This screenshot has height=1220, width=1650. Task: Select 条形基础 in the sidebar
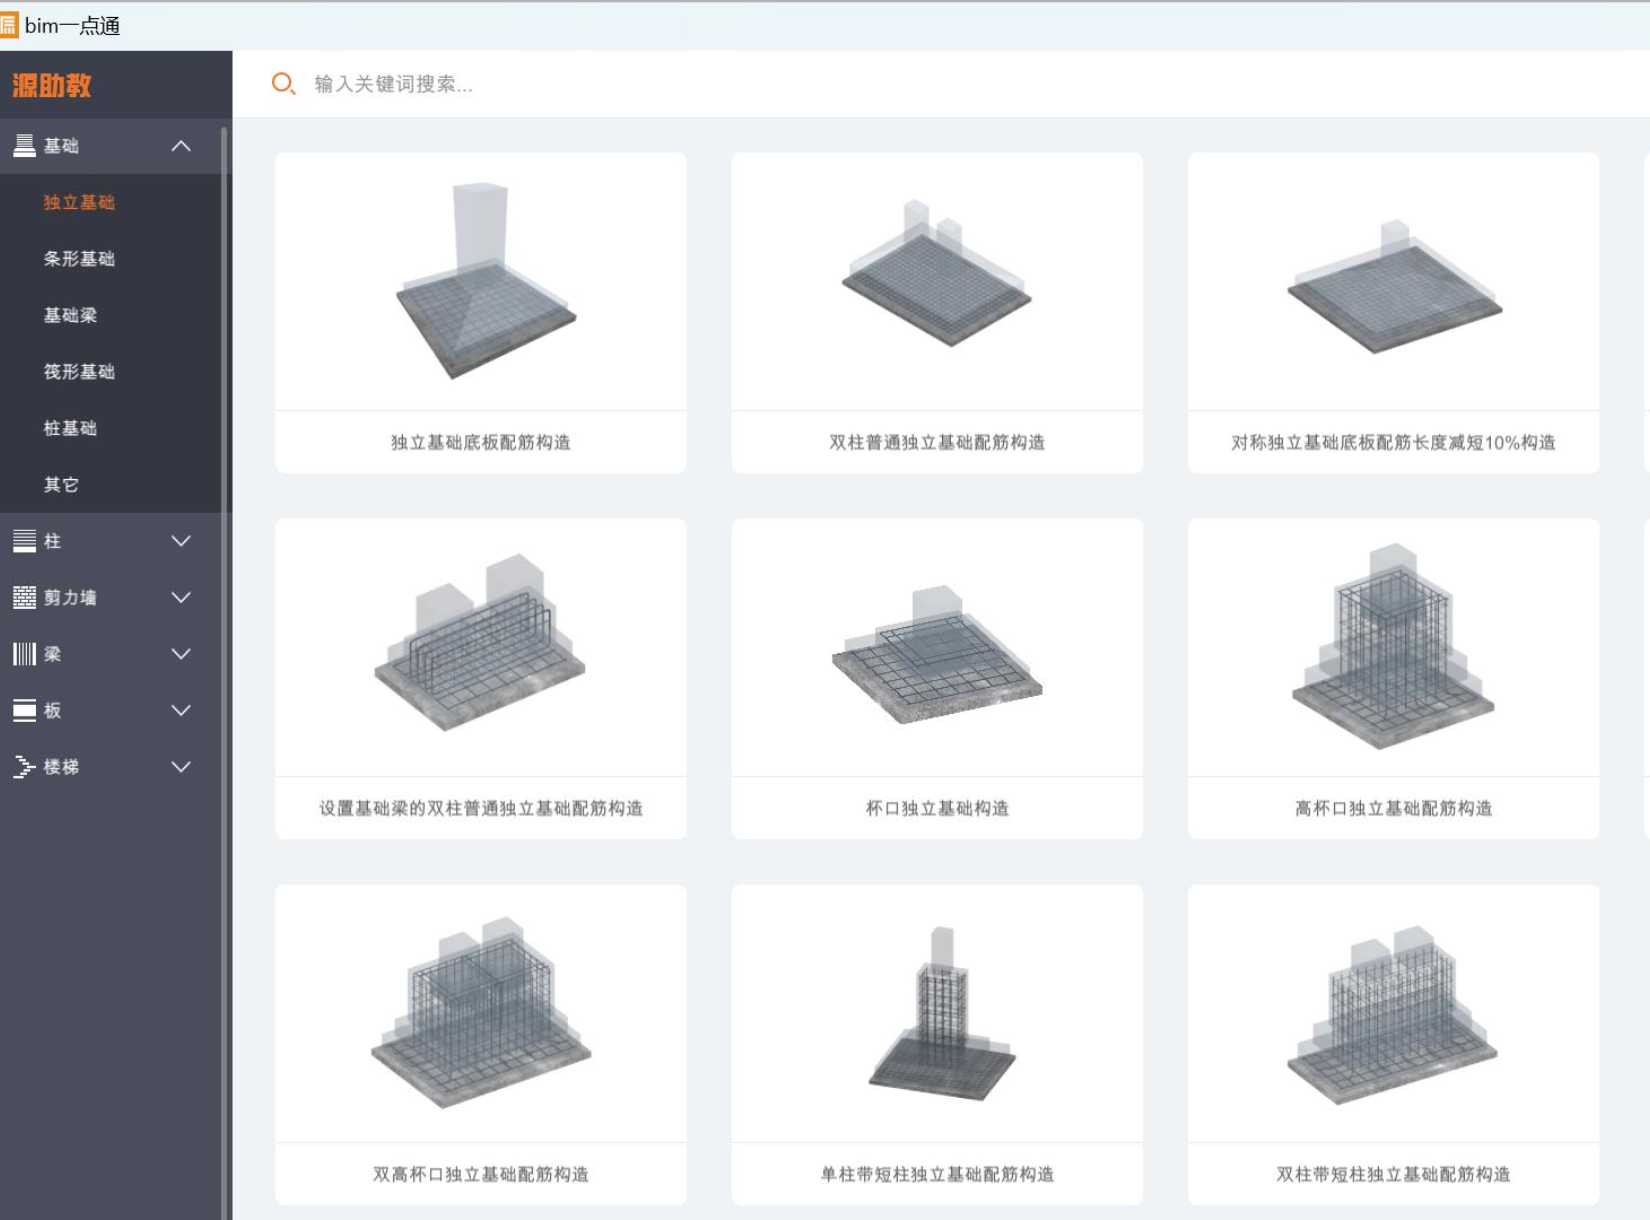[x=79, y=259]
